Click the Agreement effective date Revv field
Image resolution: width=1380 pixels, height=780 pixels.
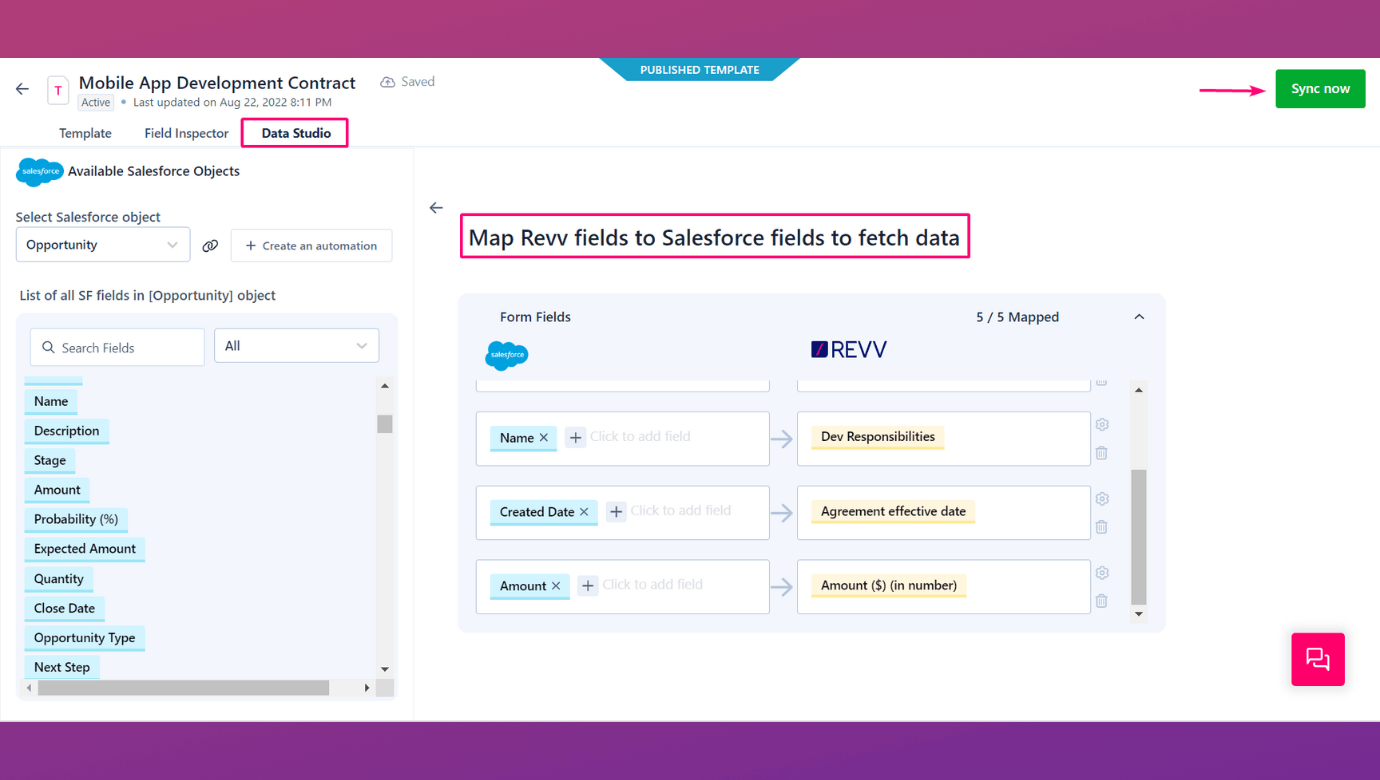[893, 512]
